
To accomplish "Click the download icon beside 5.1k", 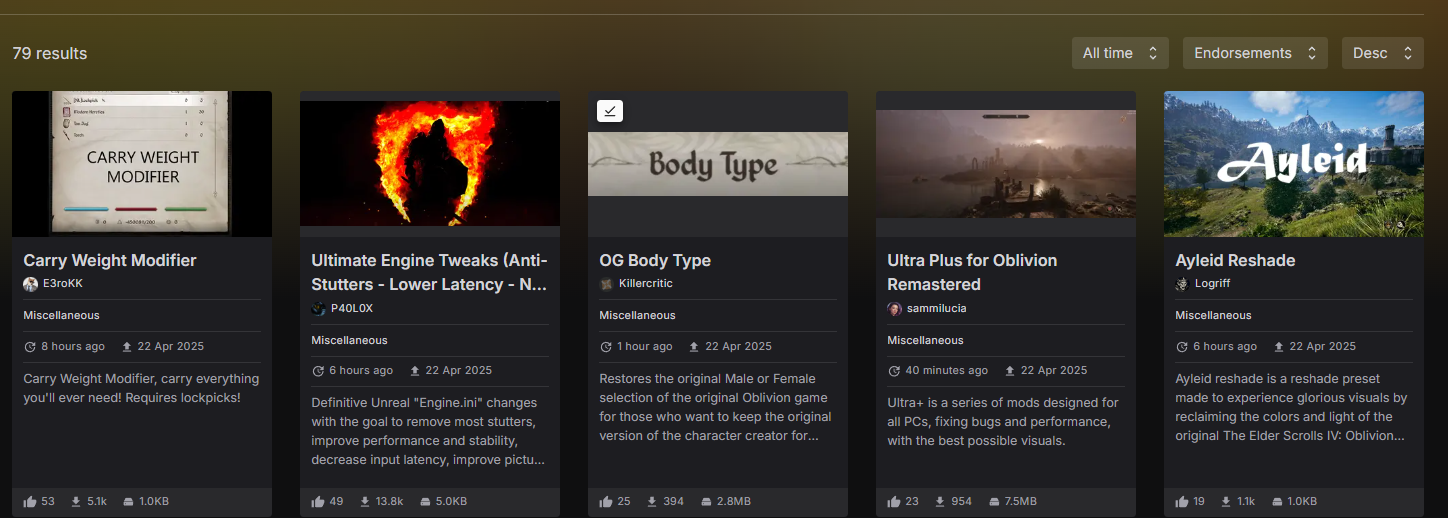I will coord(76,501).
